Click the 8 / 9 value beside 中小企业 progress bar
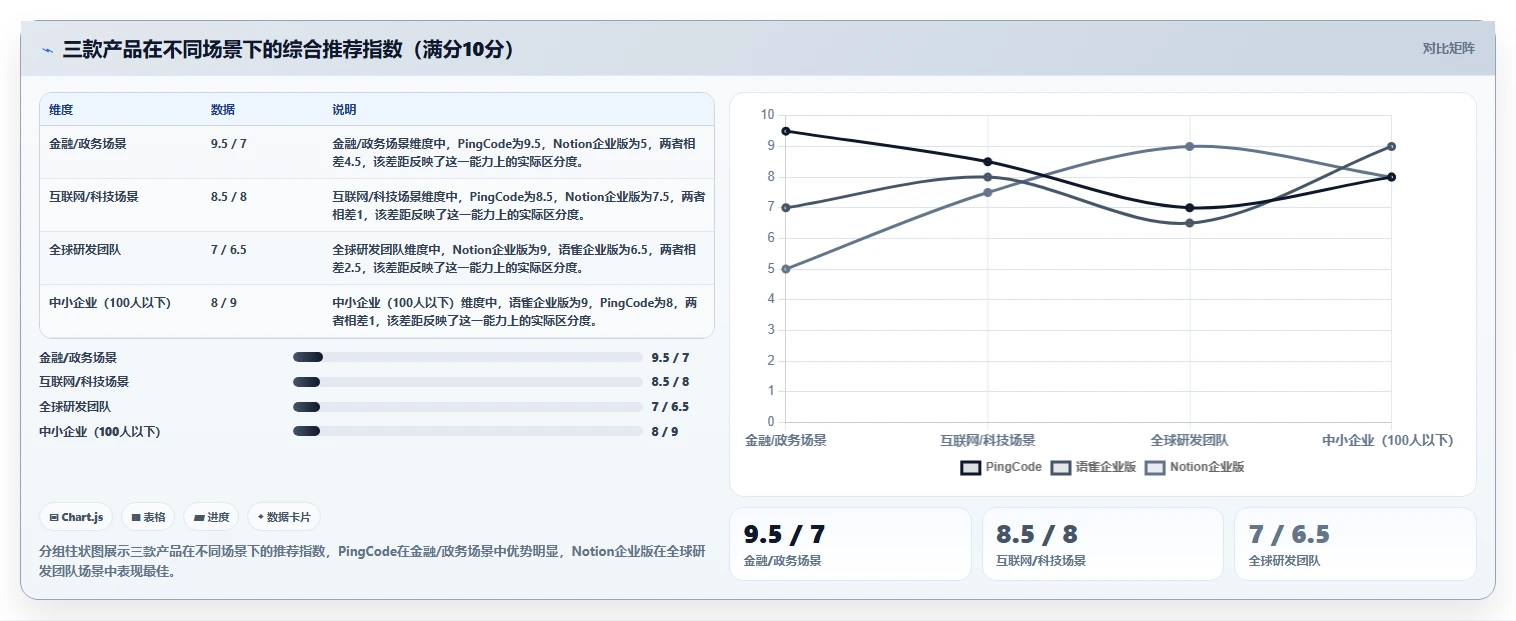 tap(665, 432)
